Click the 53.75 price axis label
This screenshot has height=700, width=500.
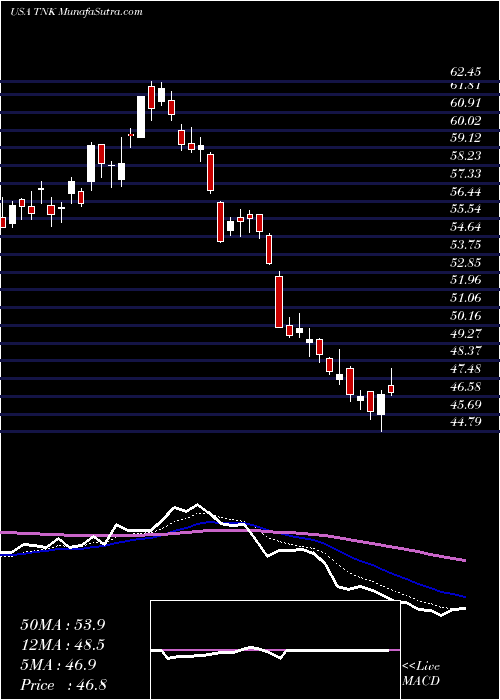[465, 245]
